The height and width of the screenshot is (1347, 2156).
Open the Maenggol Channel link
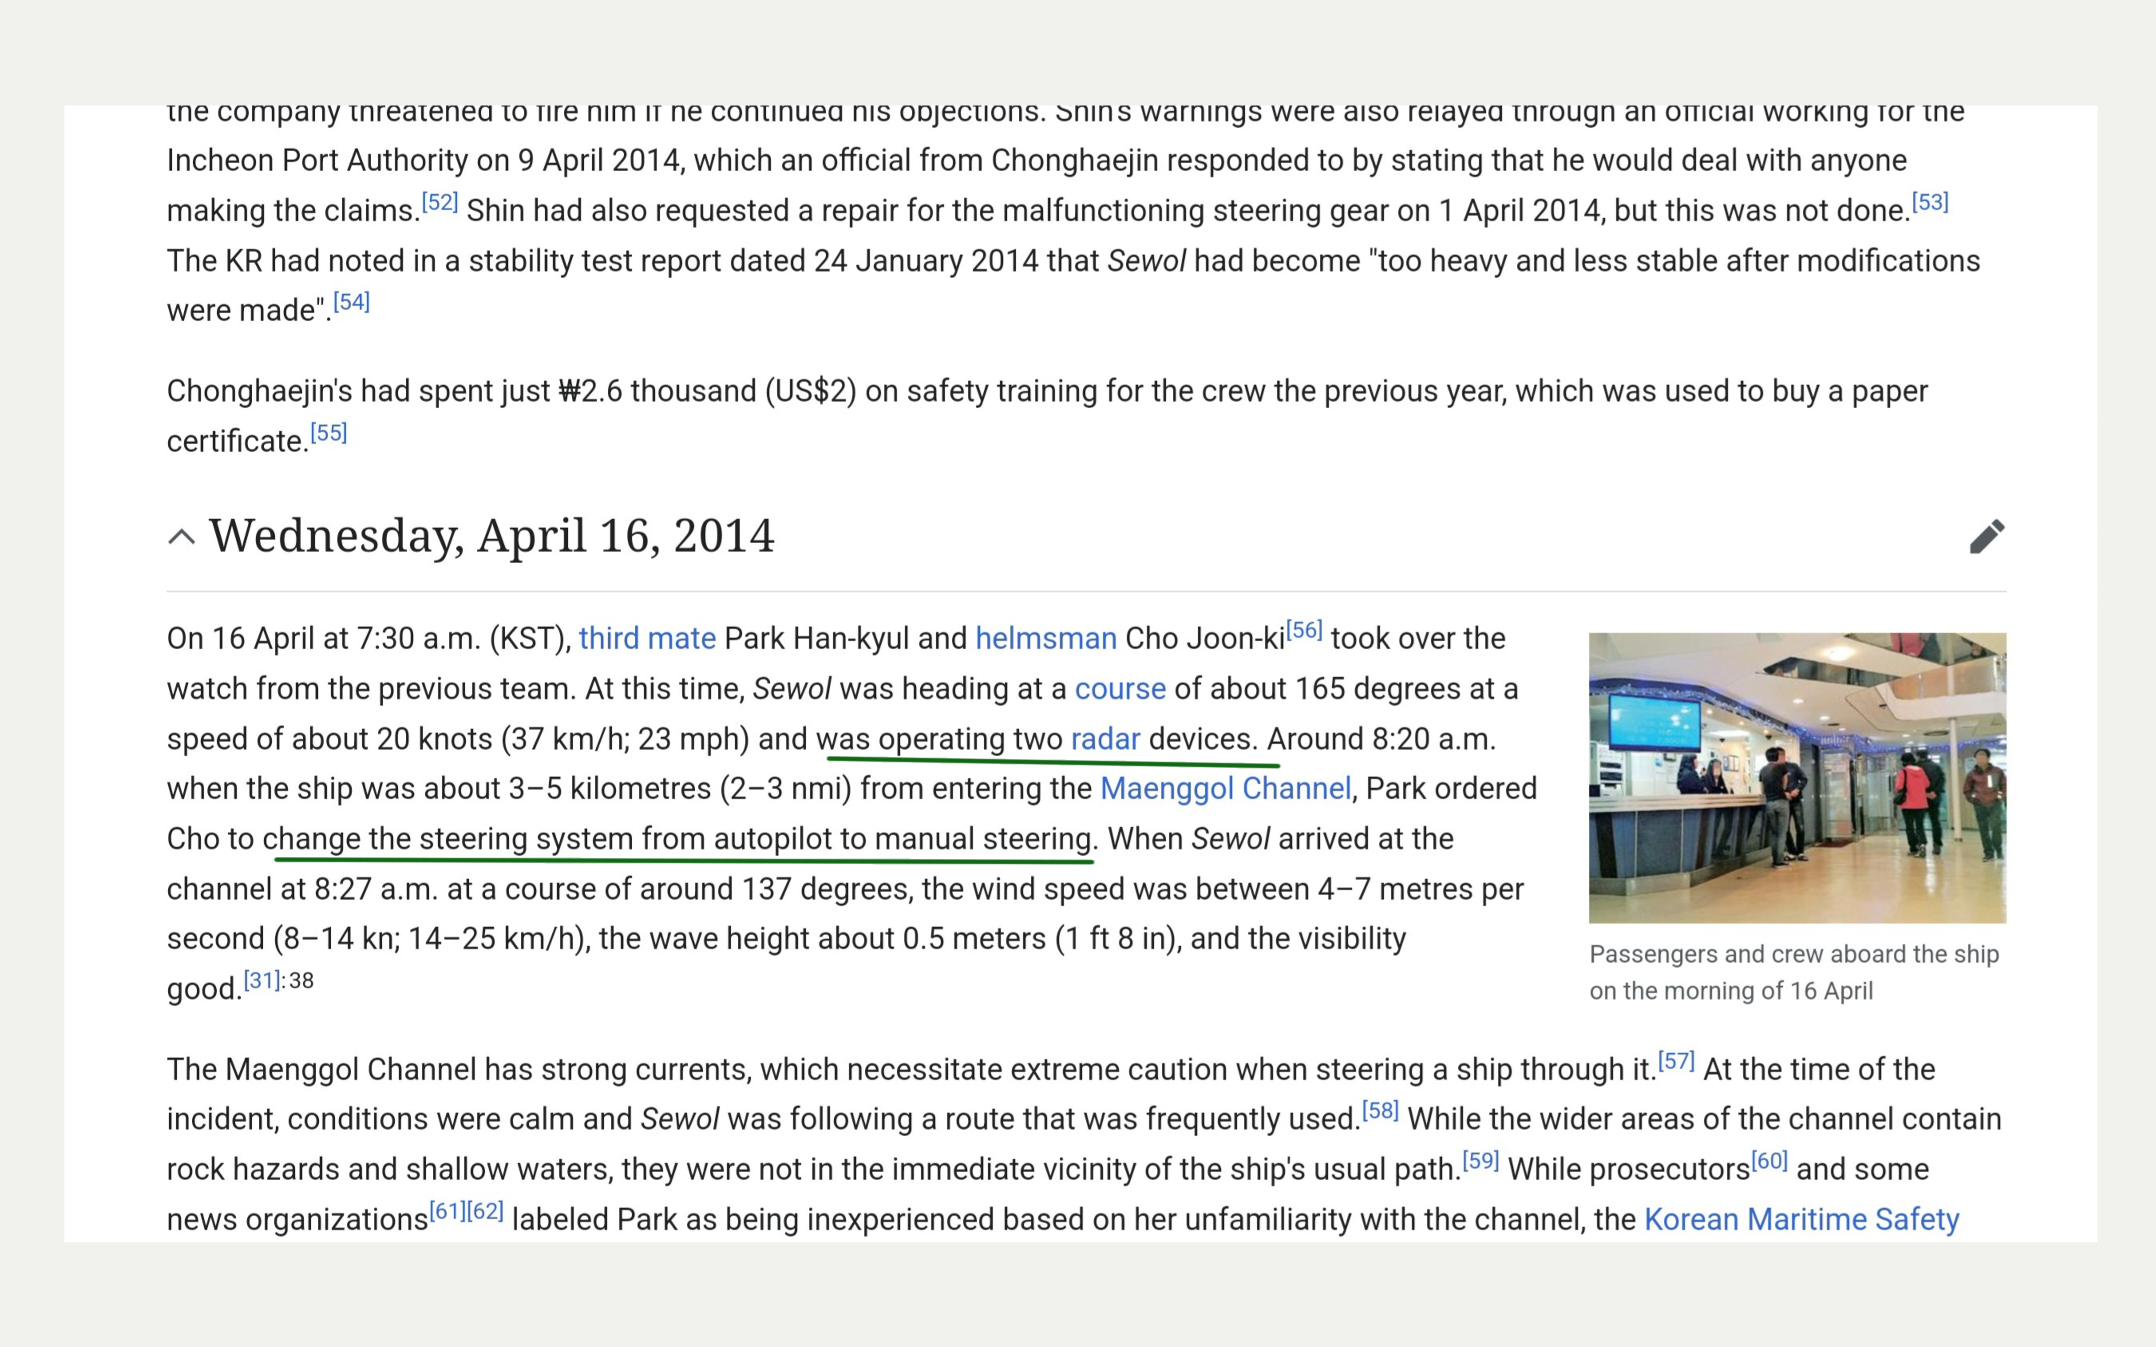click(x=1225, y=789)
